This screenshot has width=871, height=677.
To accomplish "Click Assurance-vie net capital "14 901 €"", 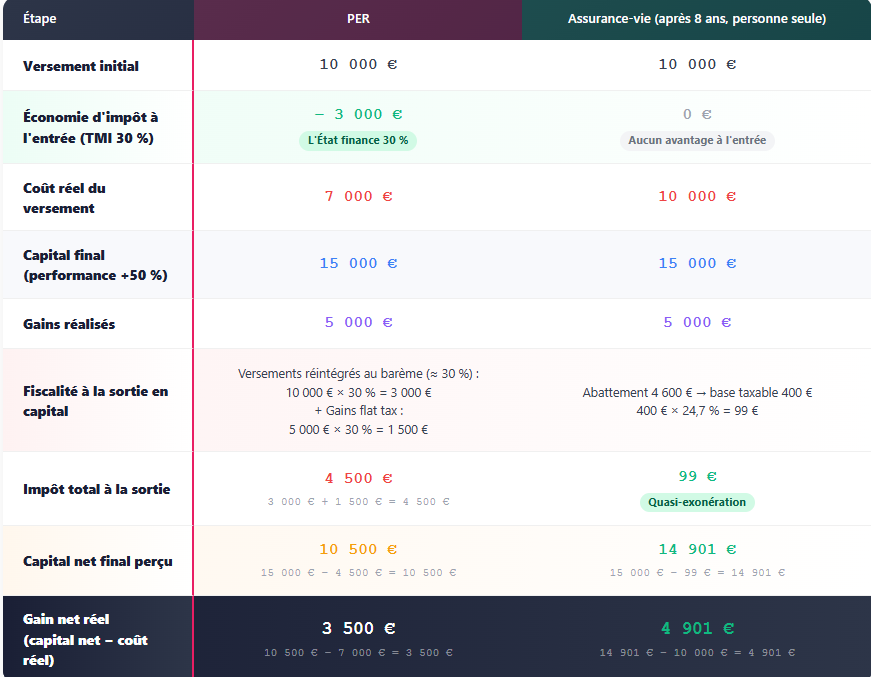I will pyautogui.click(x=697, y=549).
